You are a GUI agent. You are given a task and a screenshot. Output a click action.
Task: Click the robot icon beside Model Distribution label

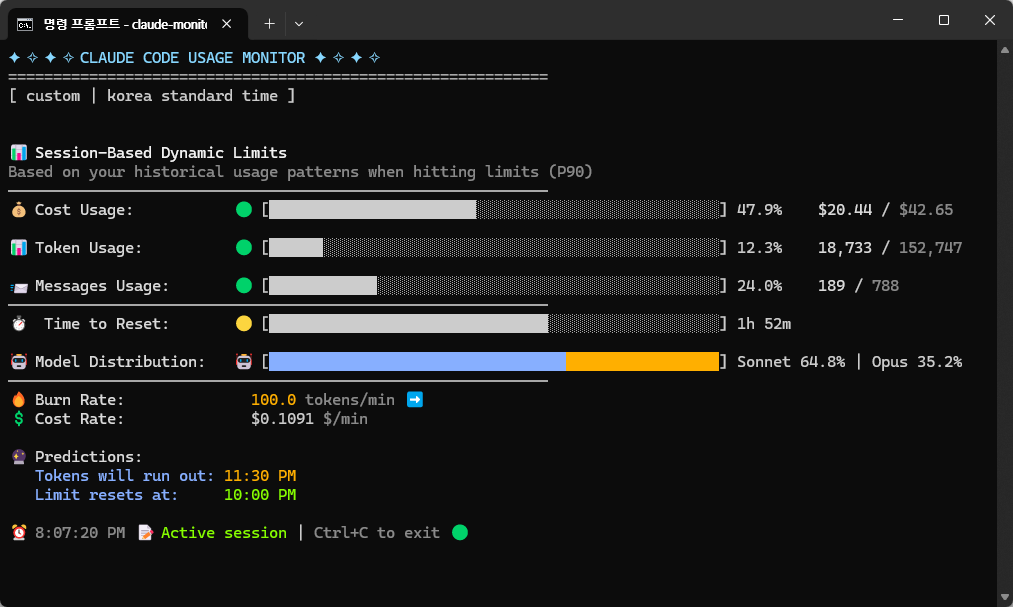tap(18, 362)
